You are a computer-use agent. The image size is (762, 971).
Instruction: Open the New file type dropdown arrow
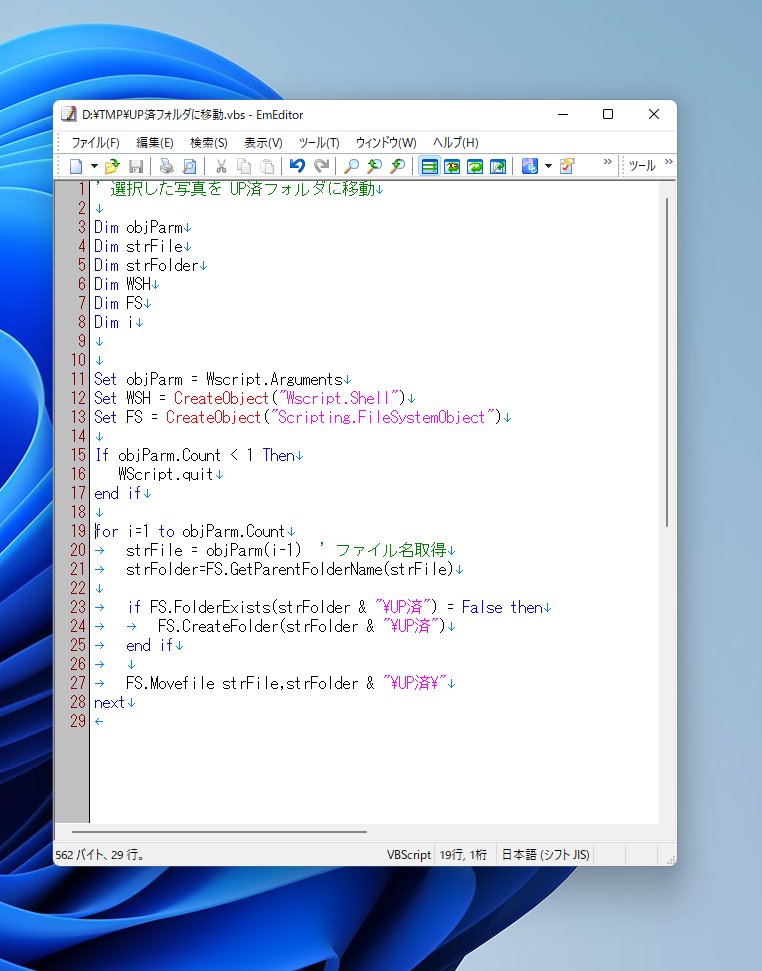(x=94, y=166)
